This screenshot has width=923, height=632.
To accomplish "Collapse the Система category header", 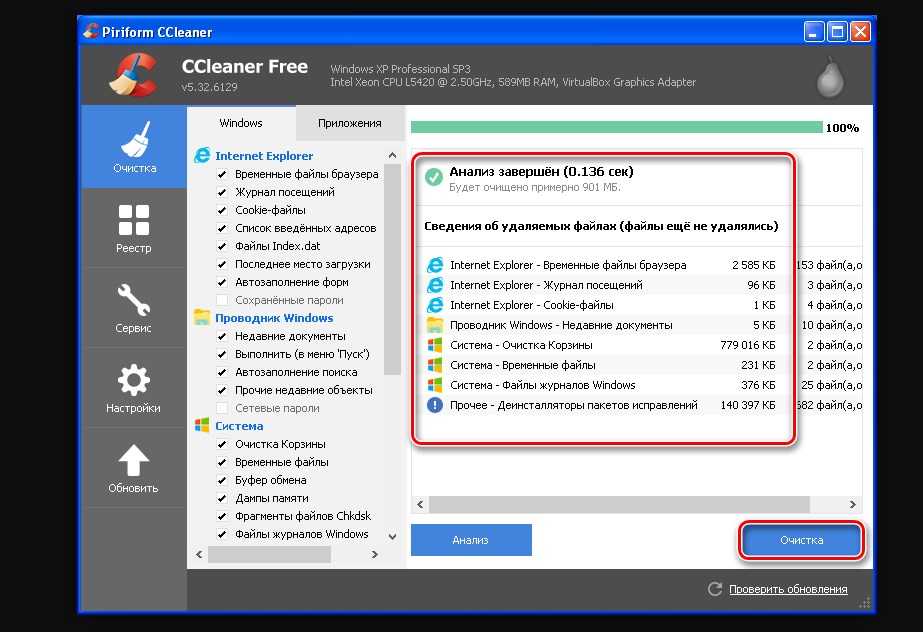I will (239, 426).
